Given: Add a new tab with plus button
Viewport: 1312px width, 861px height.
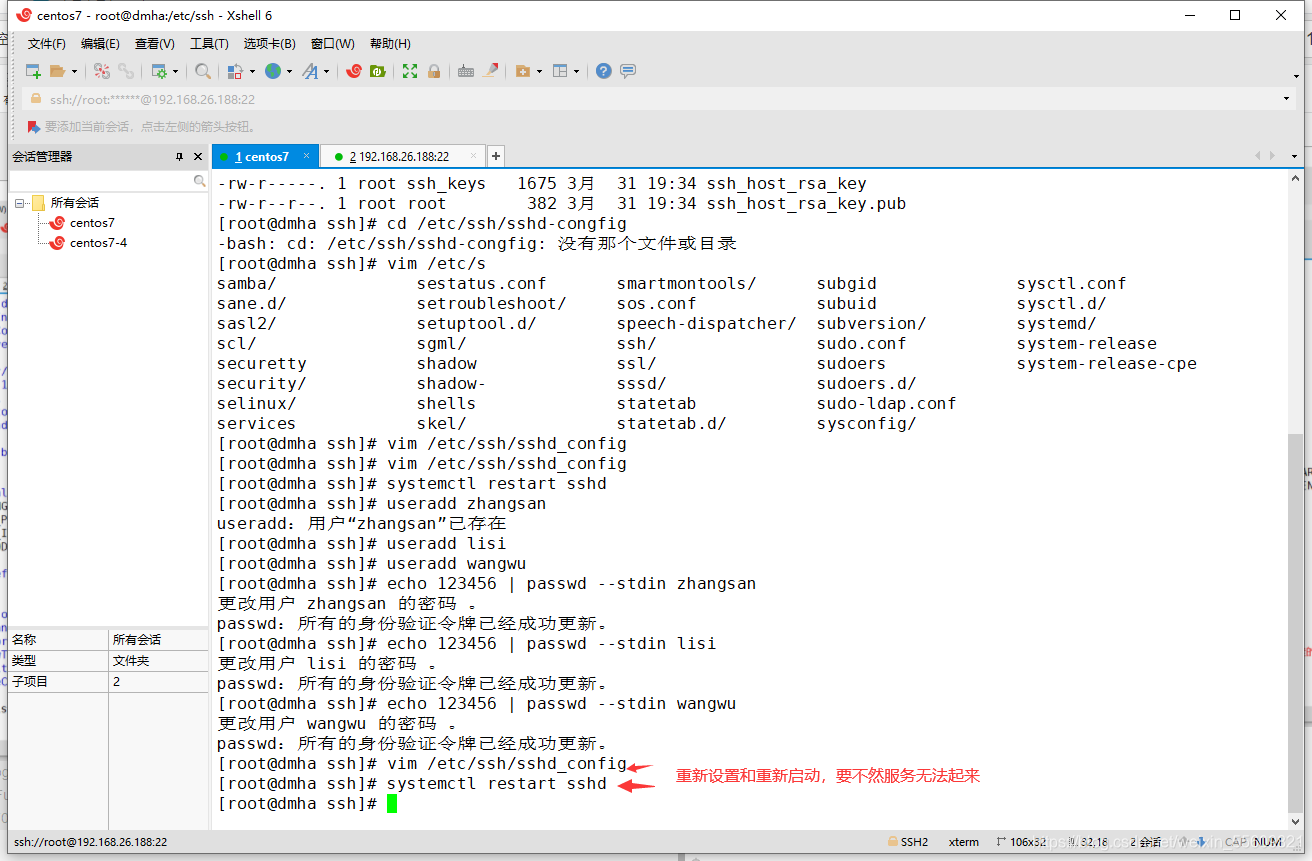Looking at the screenshot, I should [x=496, y=156].
